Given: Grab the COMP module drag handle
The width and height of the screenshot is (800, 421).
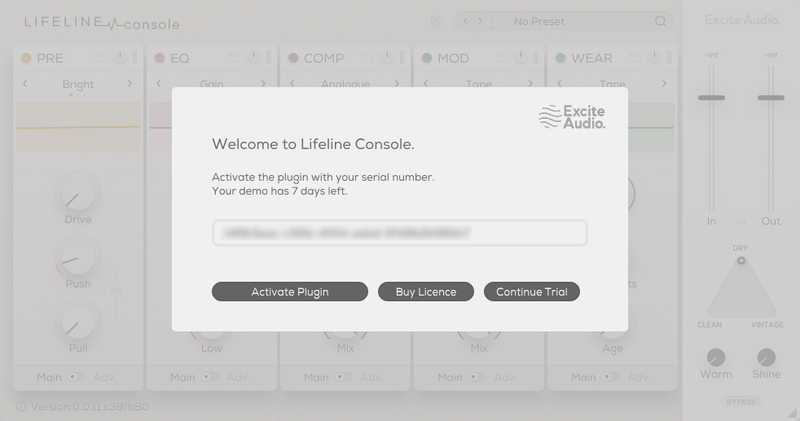Looking at the screenshot, I should pos(402,57).
